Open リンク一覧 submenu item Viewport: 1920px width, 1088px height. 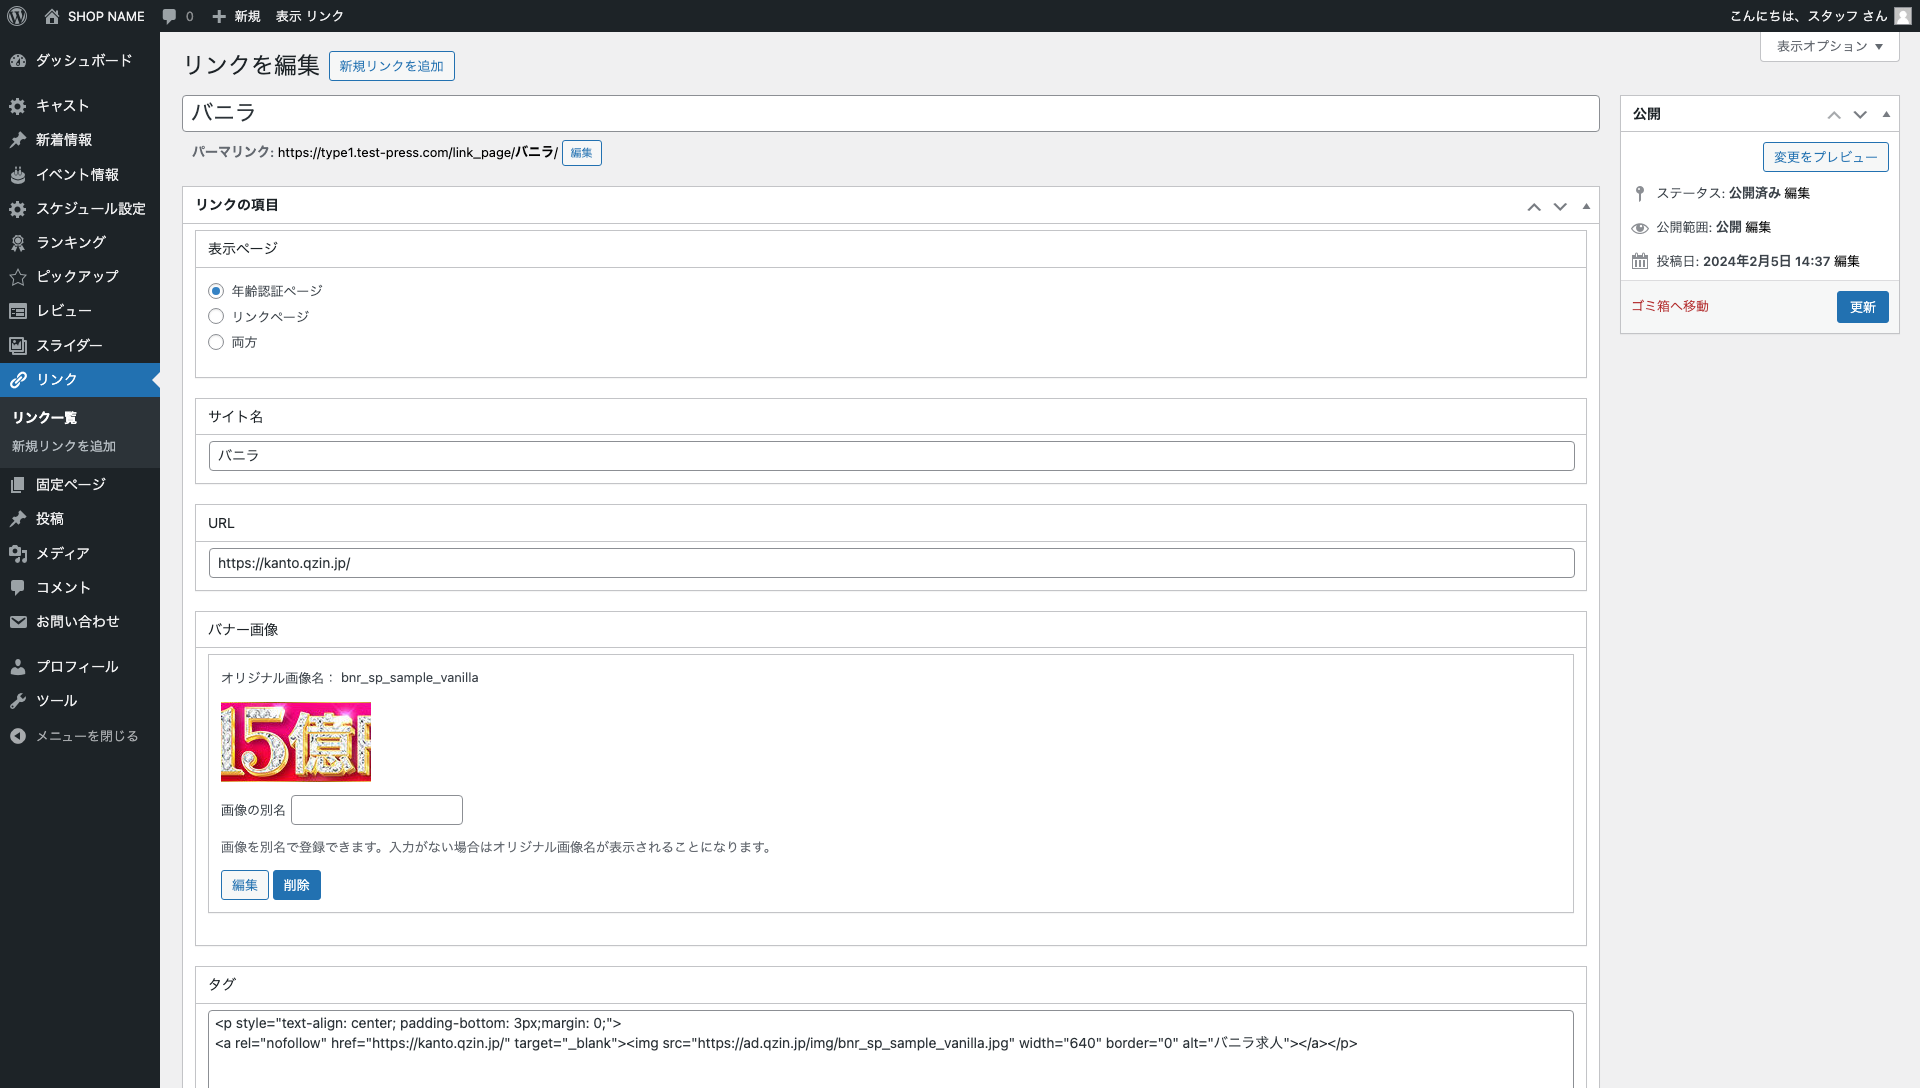44,418
